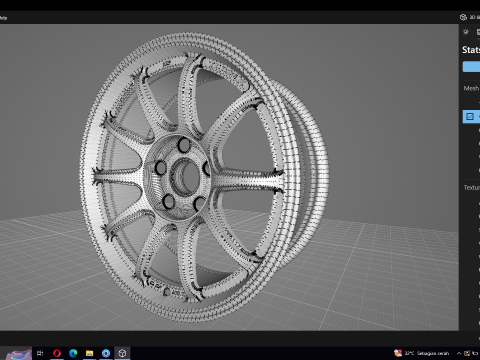Image resolution: width=480 pixels, height=360 pixels.
Task: Select the 3D Viewer app in the taskbar
Action: pos(122,353)
